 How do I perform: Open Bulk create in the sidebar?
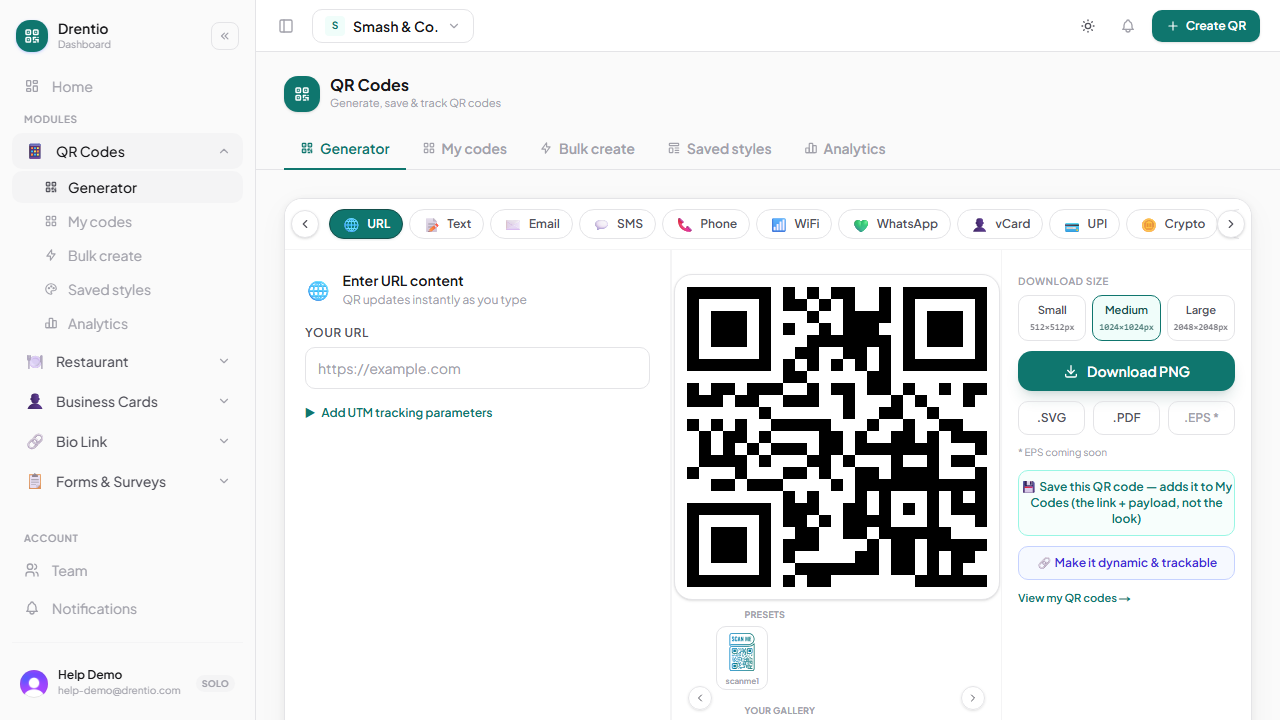pos(127,256)
